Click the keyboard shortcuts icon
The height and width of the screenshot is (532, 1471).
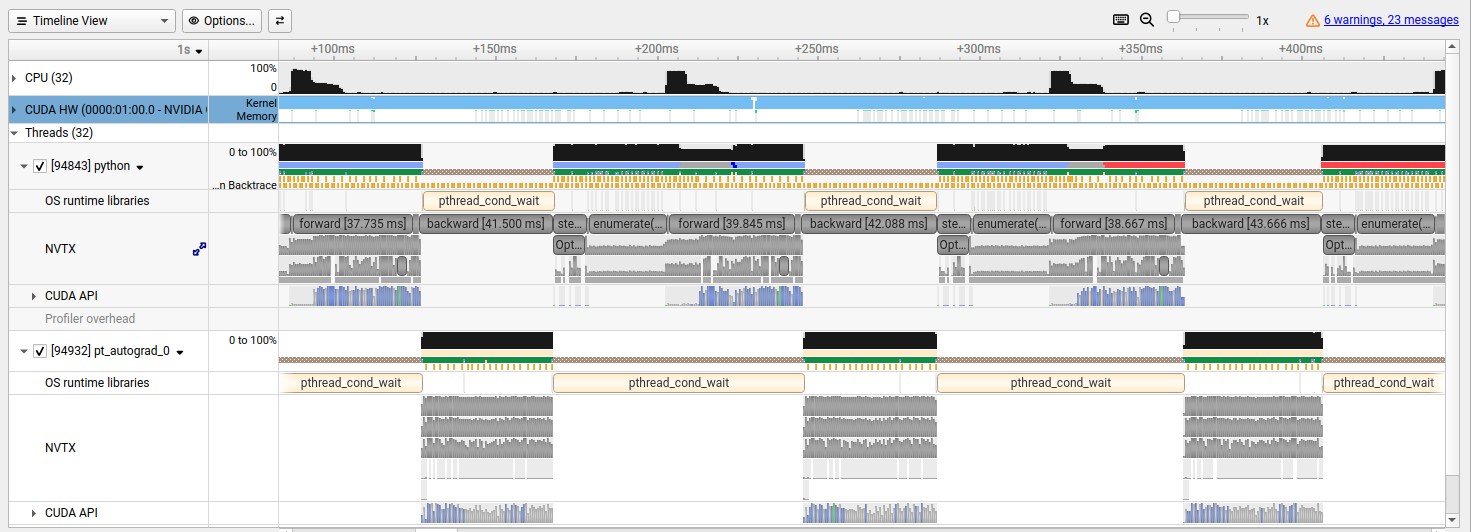coord(1121,20)
